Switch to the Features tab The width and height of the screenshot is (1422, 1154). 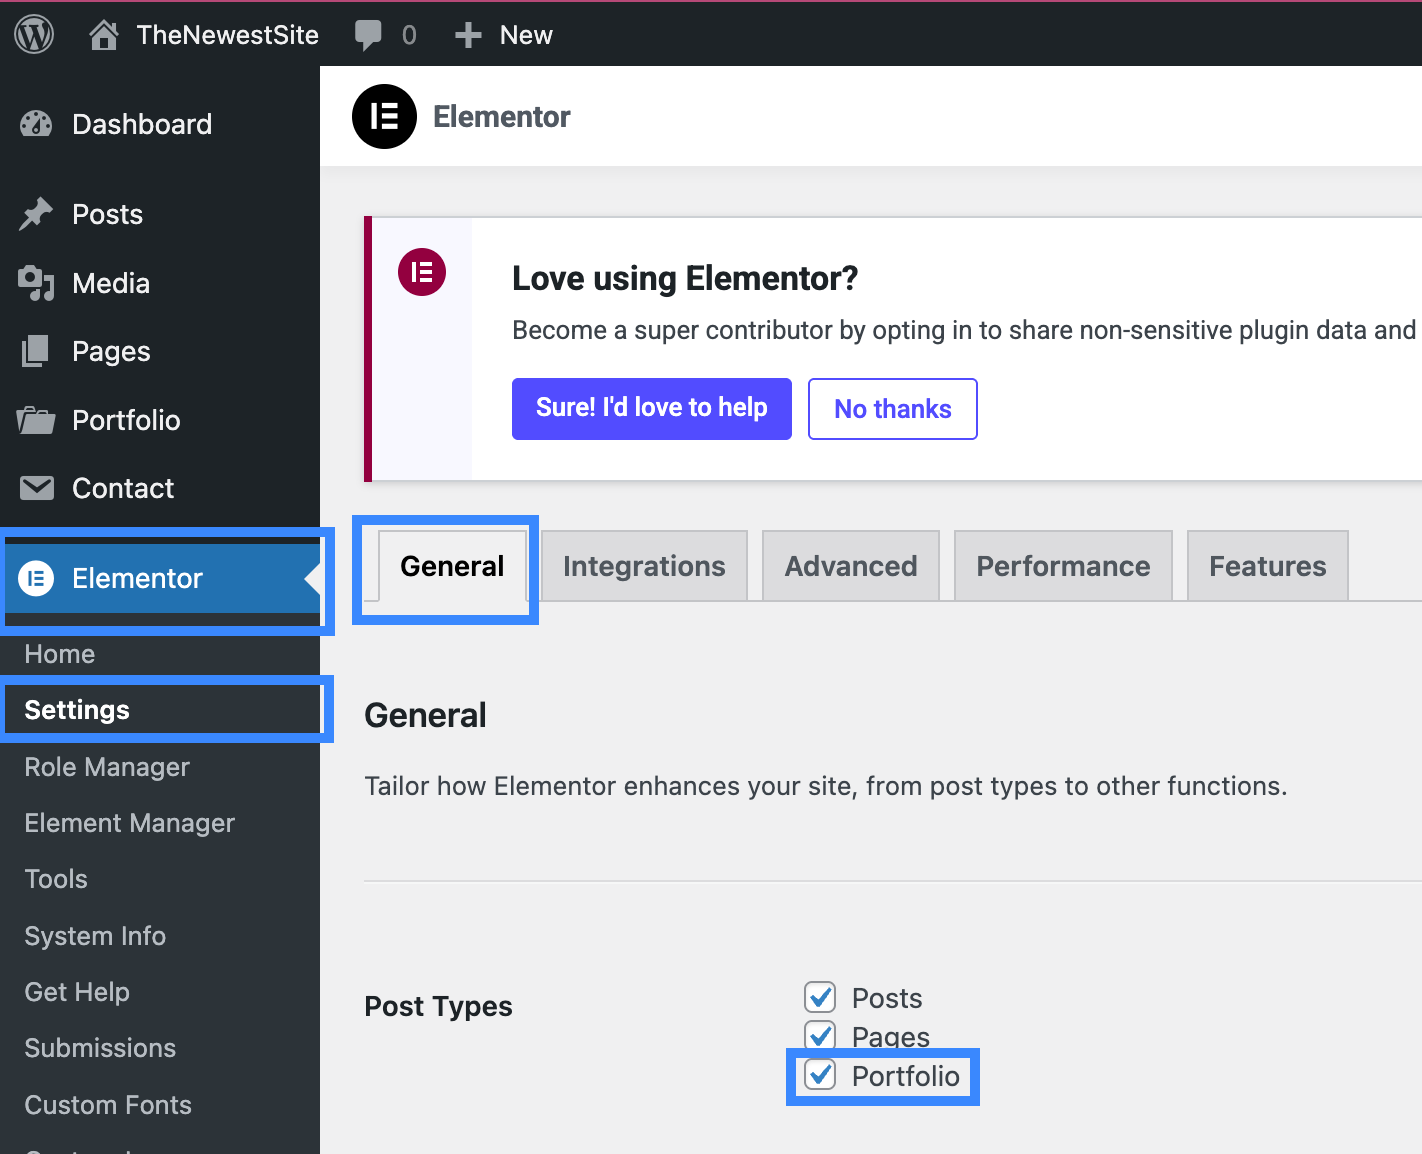point(1268,566)
